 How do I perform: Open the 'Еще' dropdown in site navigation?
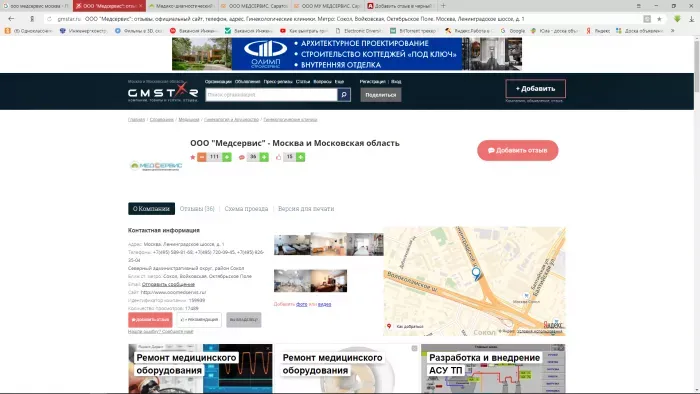point(339,82)
